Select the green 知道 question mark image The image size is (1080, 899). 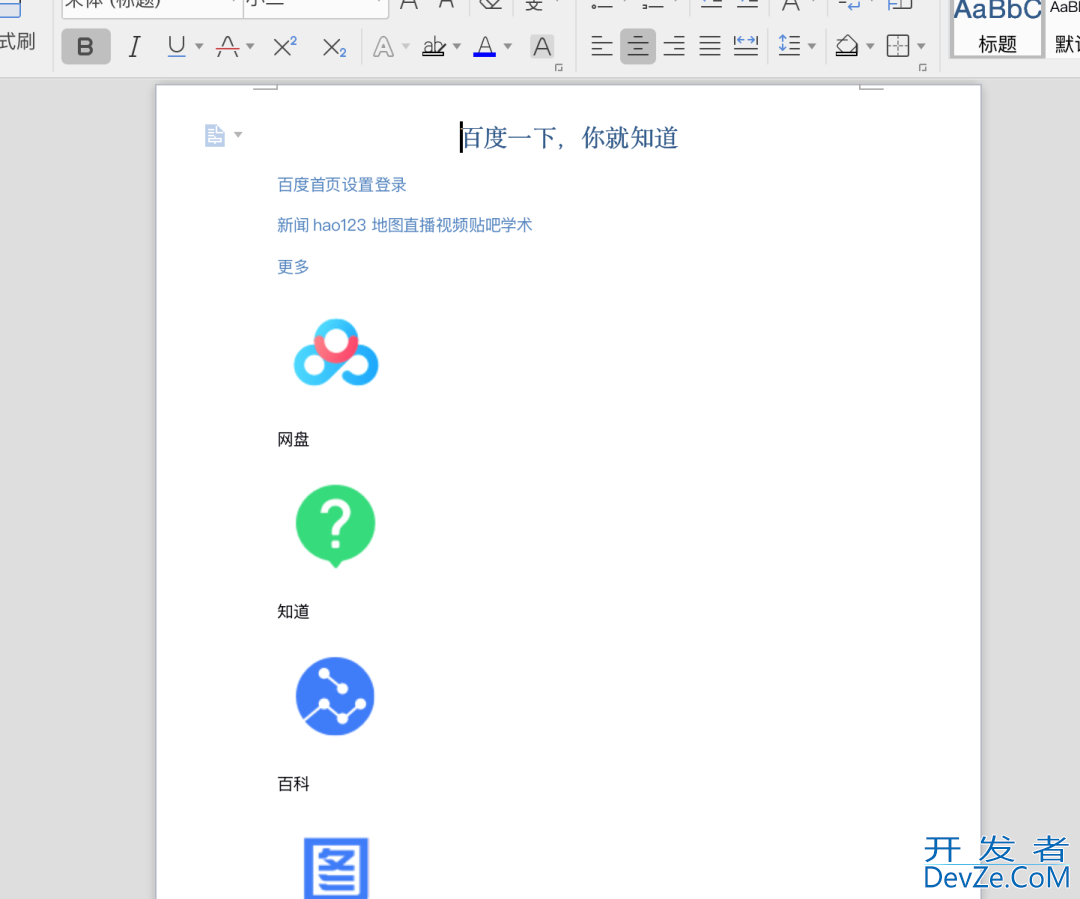[x=335, y=526]
